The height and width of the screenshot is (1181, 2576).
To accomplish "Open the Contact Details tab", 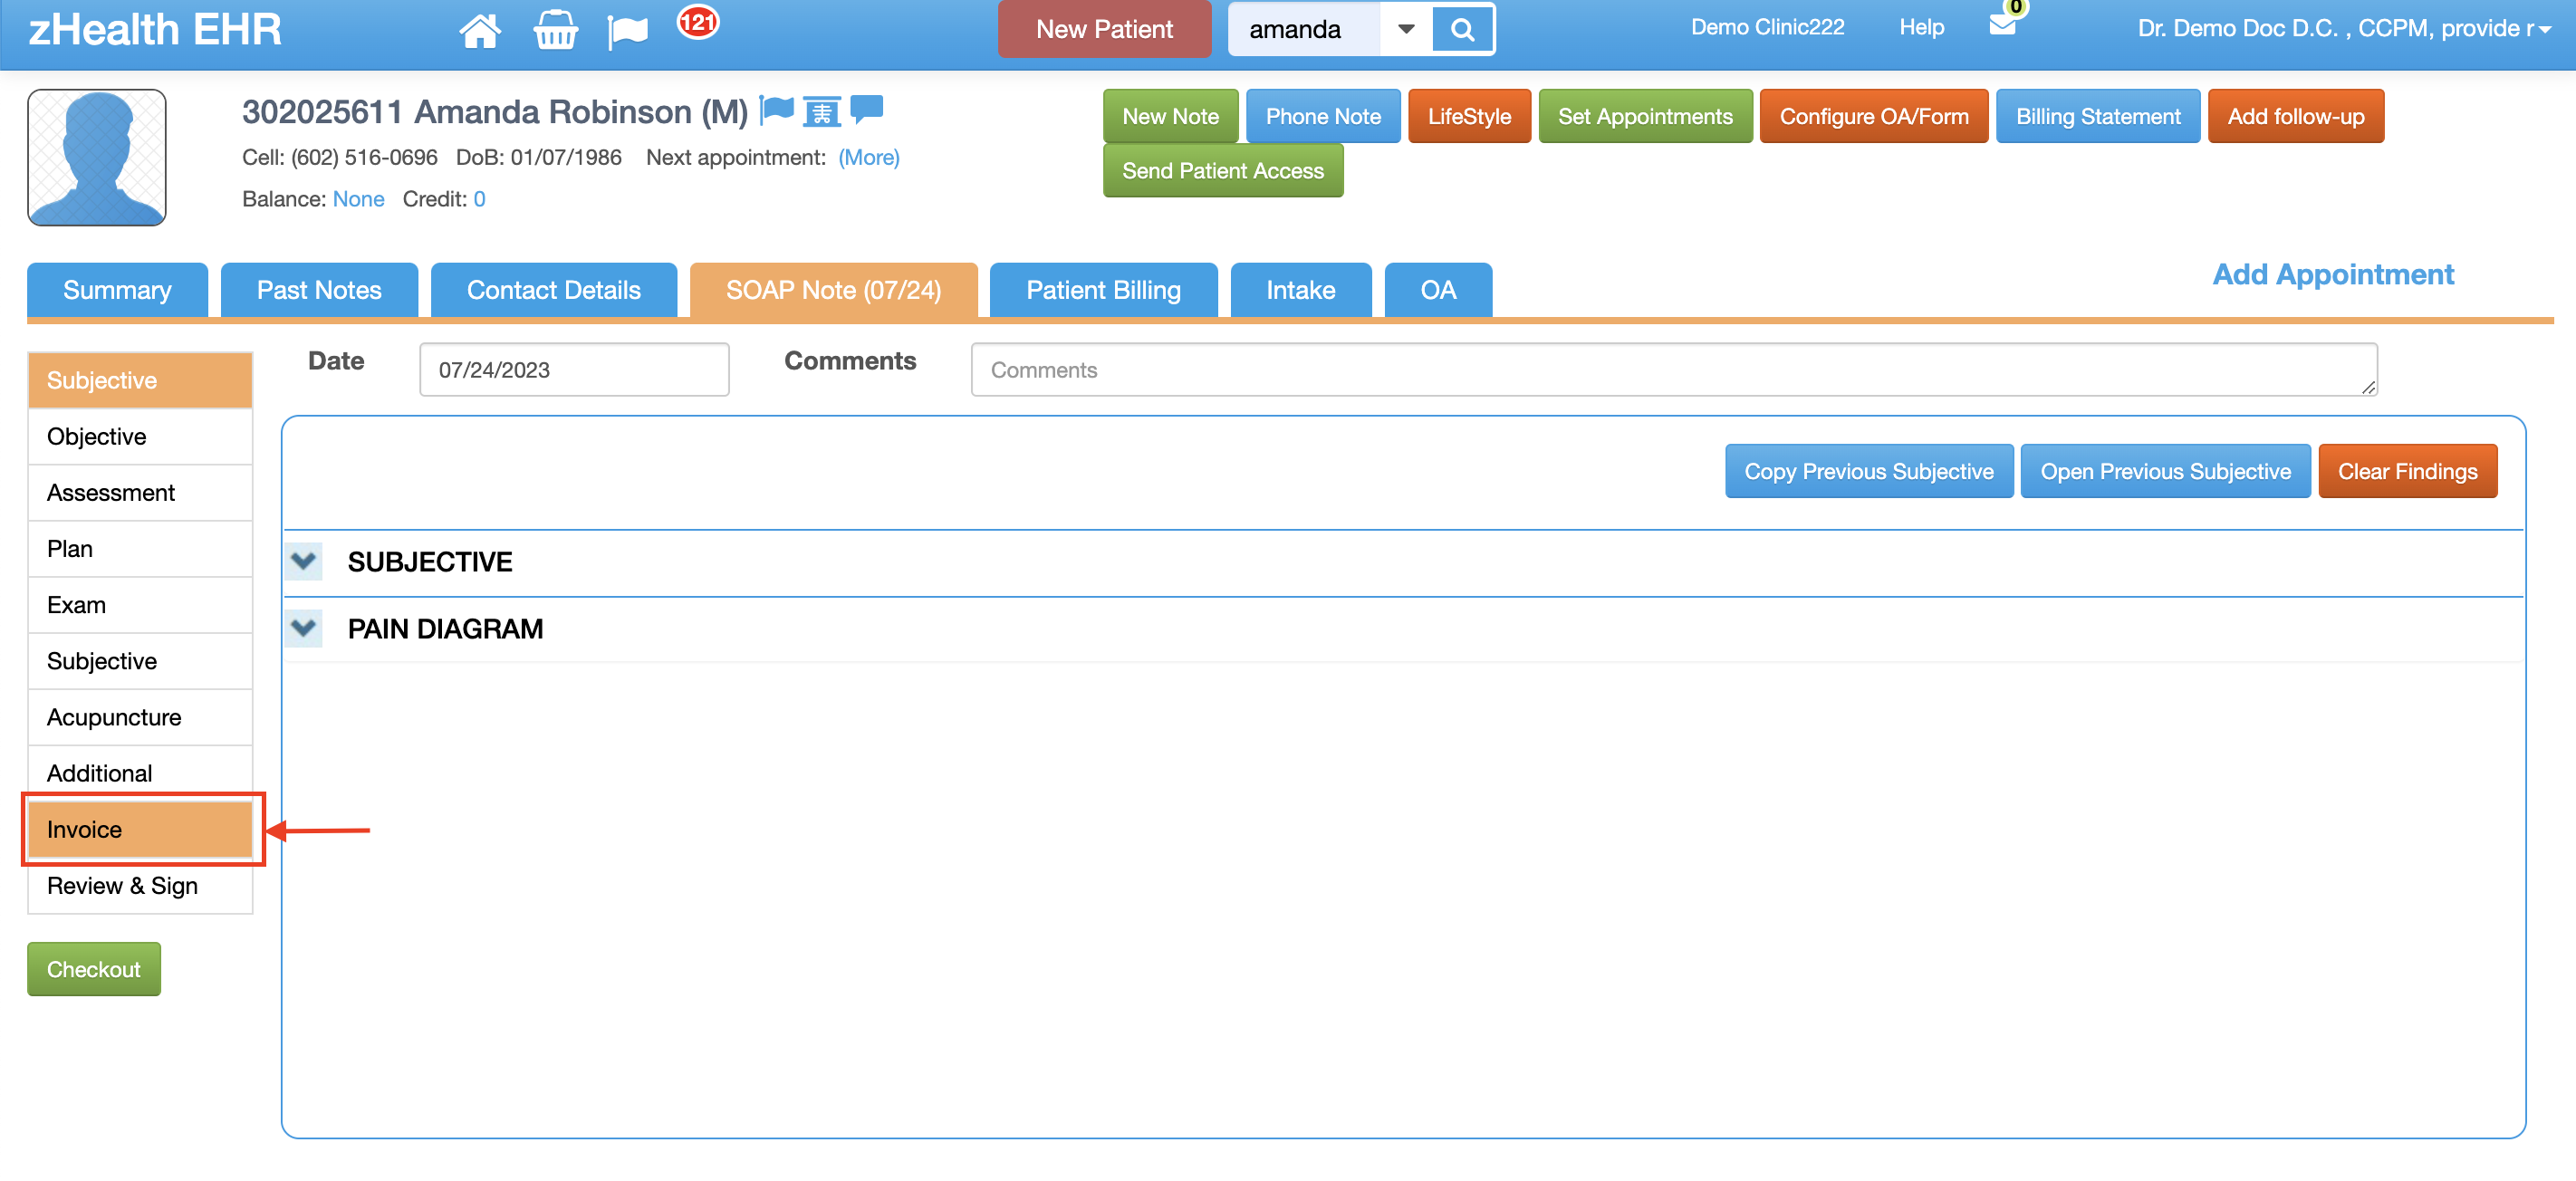I will click(553, 290).
